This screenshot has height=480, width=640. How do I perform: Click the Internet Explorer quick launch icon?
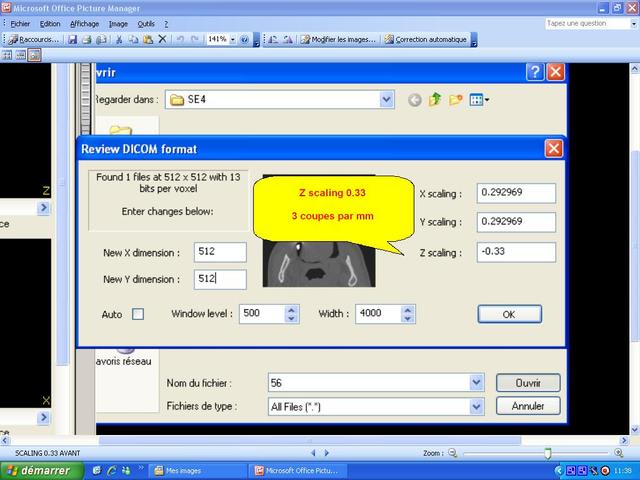coord(111,471)
